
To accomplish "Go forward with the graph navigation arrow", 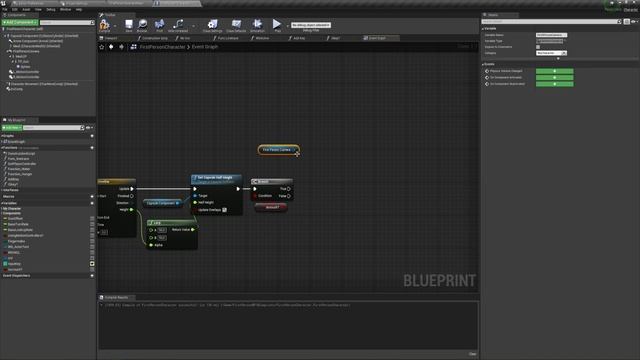I will (121, 47).
